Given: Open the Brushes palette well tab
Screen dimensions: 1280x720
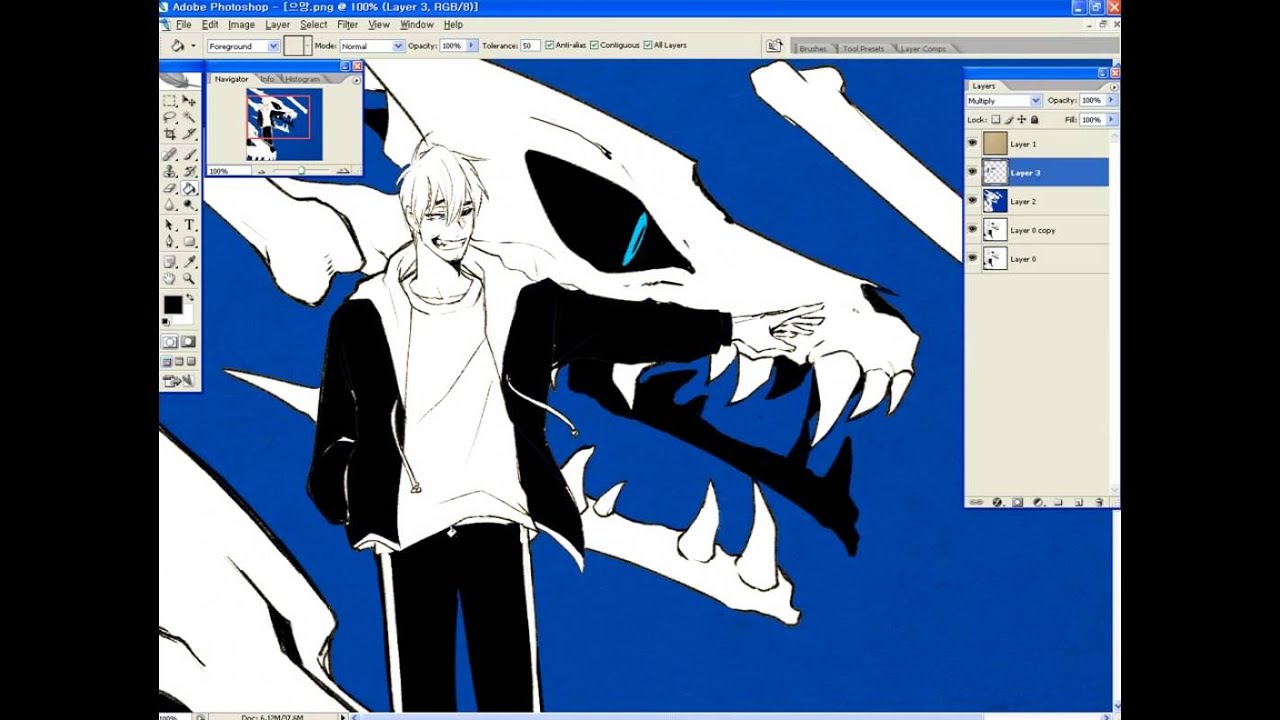Looking at the screenshot, I should coord(813,48).
